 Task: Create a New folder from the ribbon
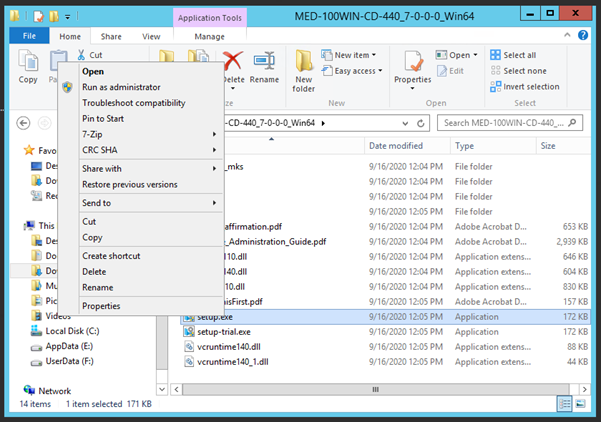304,71
